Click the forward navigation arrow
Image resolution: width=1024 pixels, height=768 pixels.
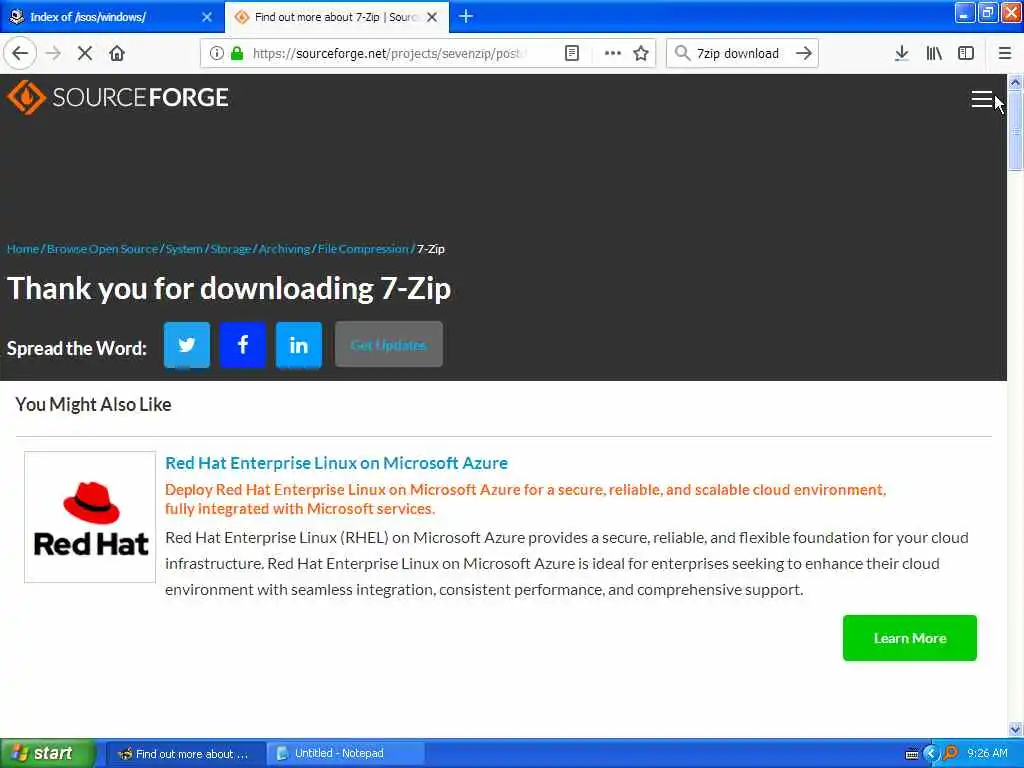click(x=54, y=53)
